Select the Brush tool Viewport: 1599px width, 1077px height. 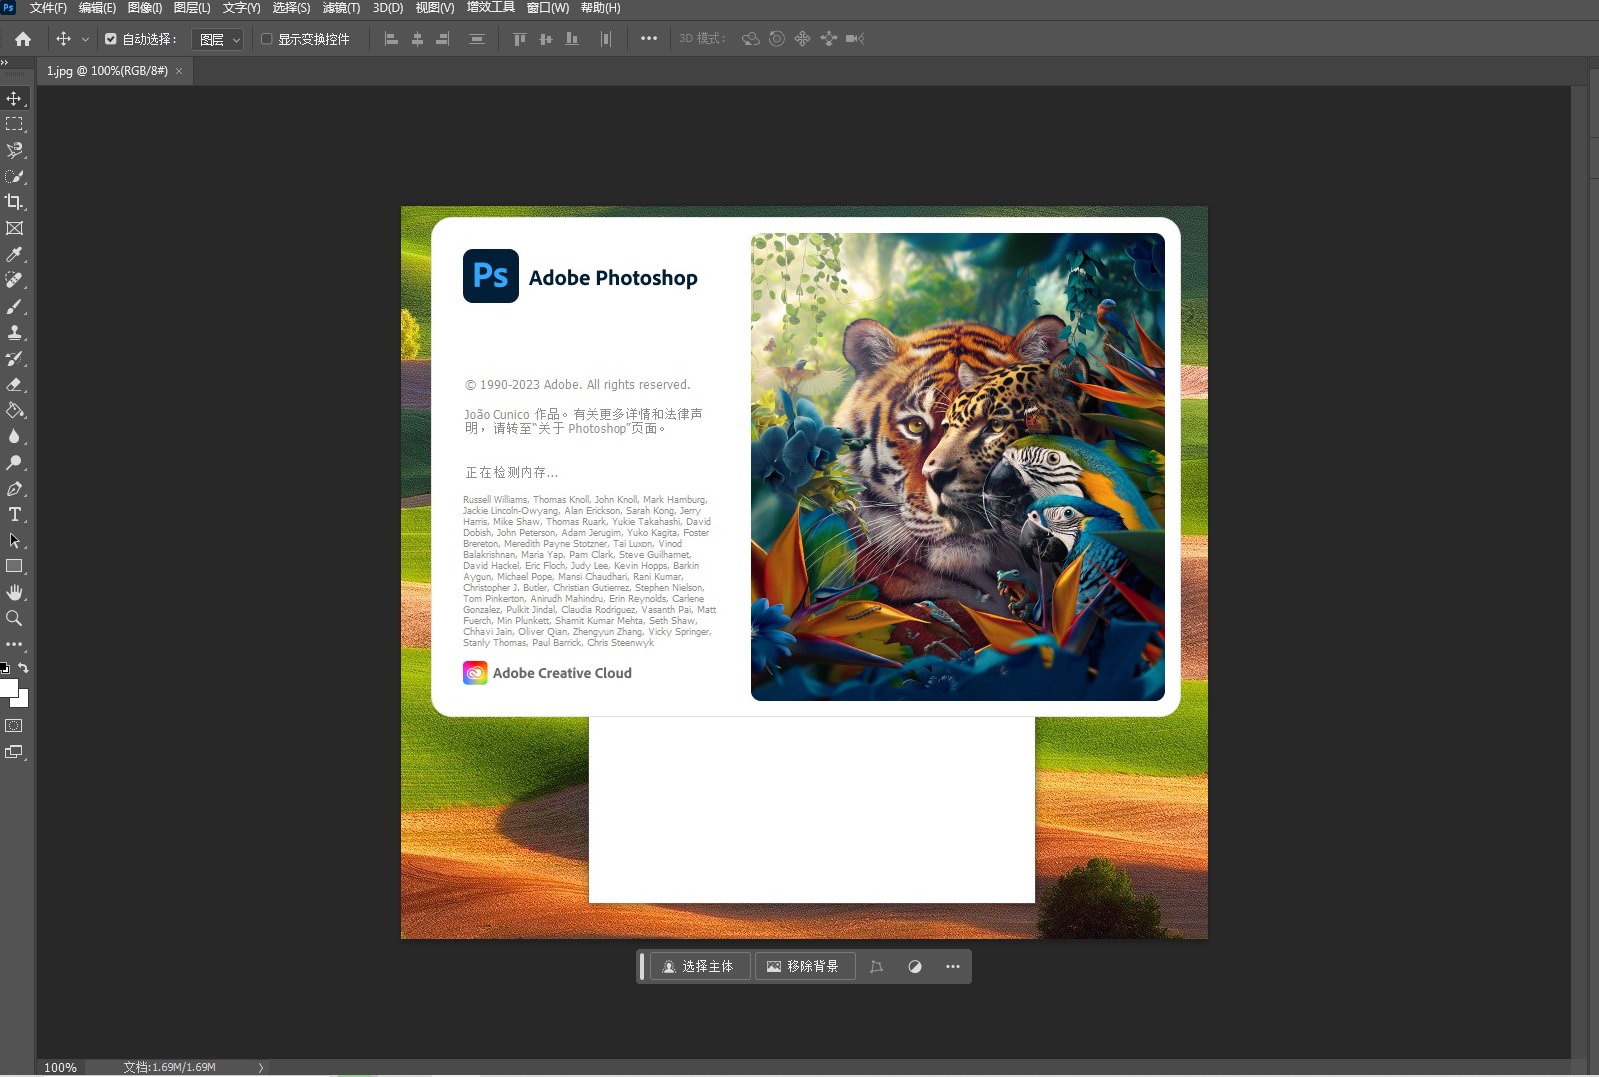(14, 306)
